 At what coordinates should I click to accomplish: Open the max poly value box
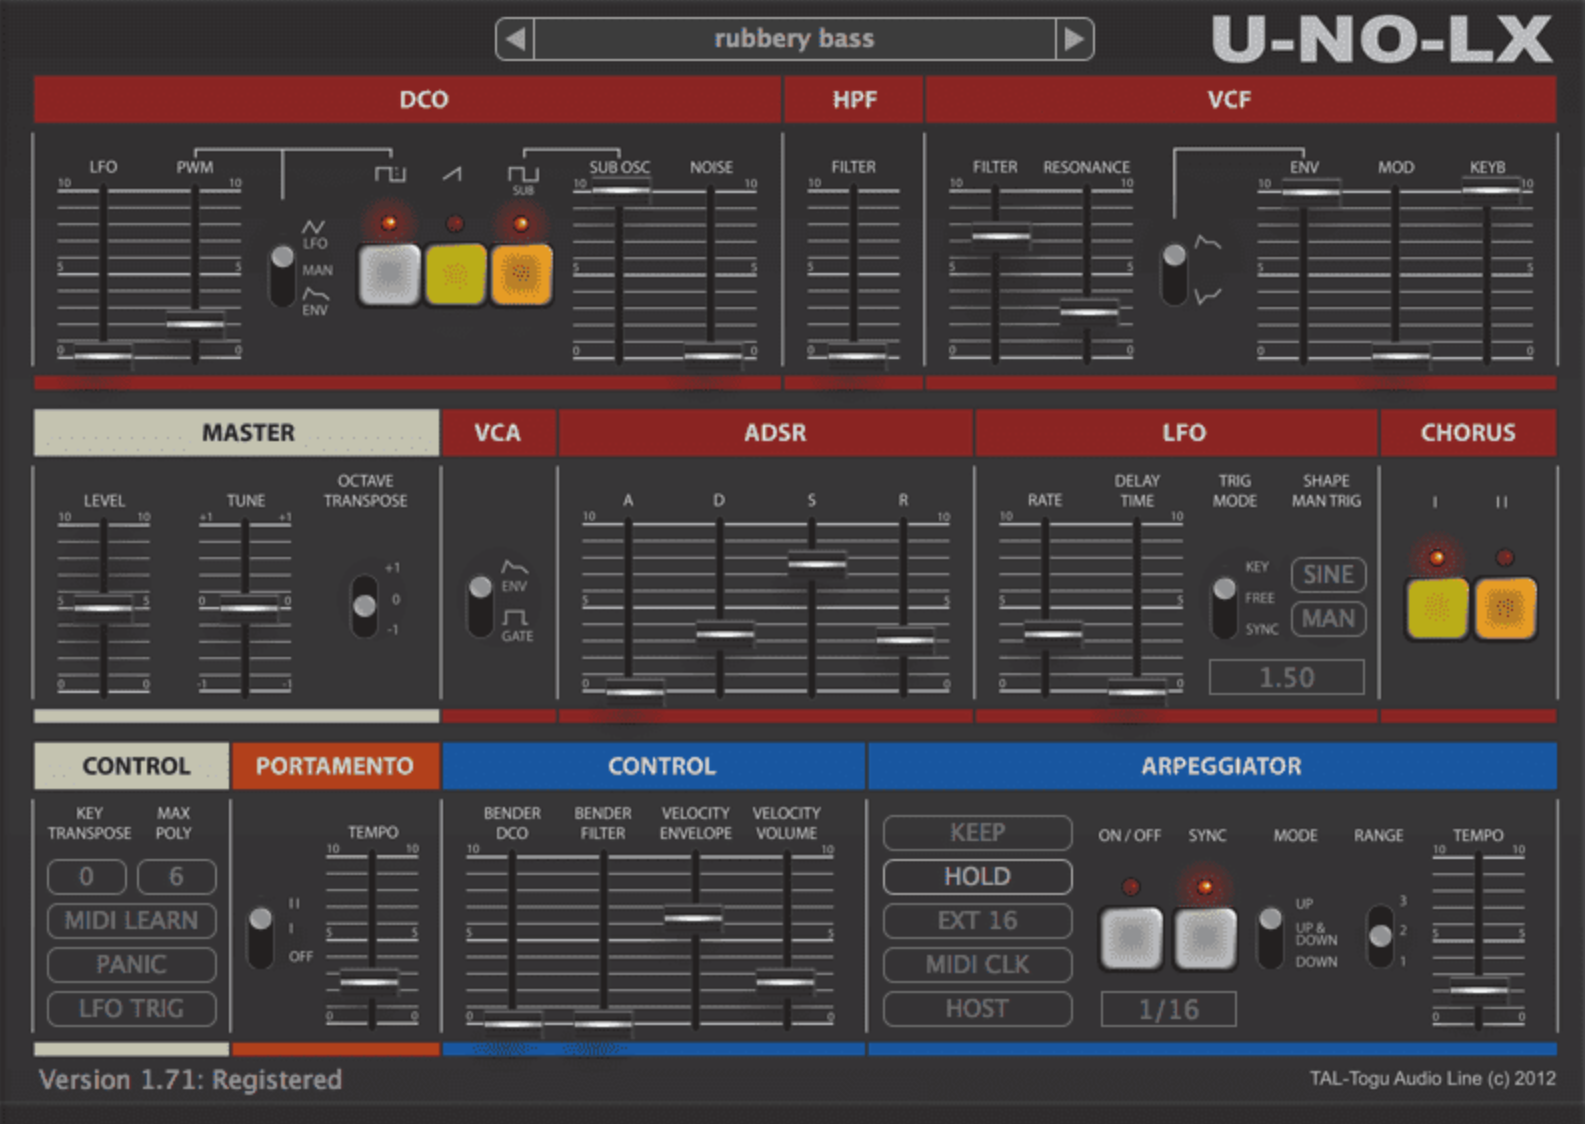(176, 876)
